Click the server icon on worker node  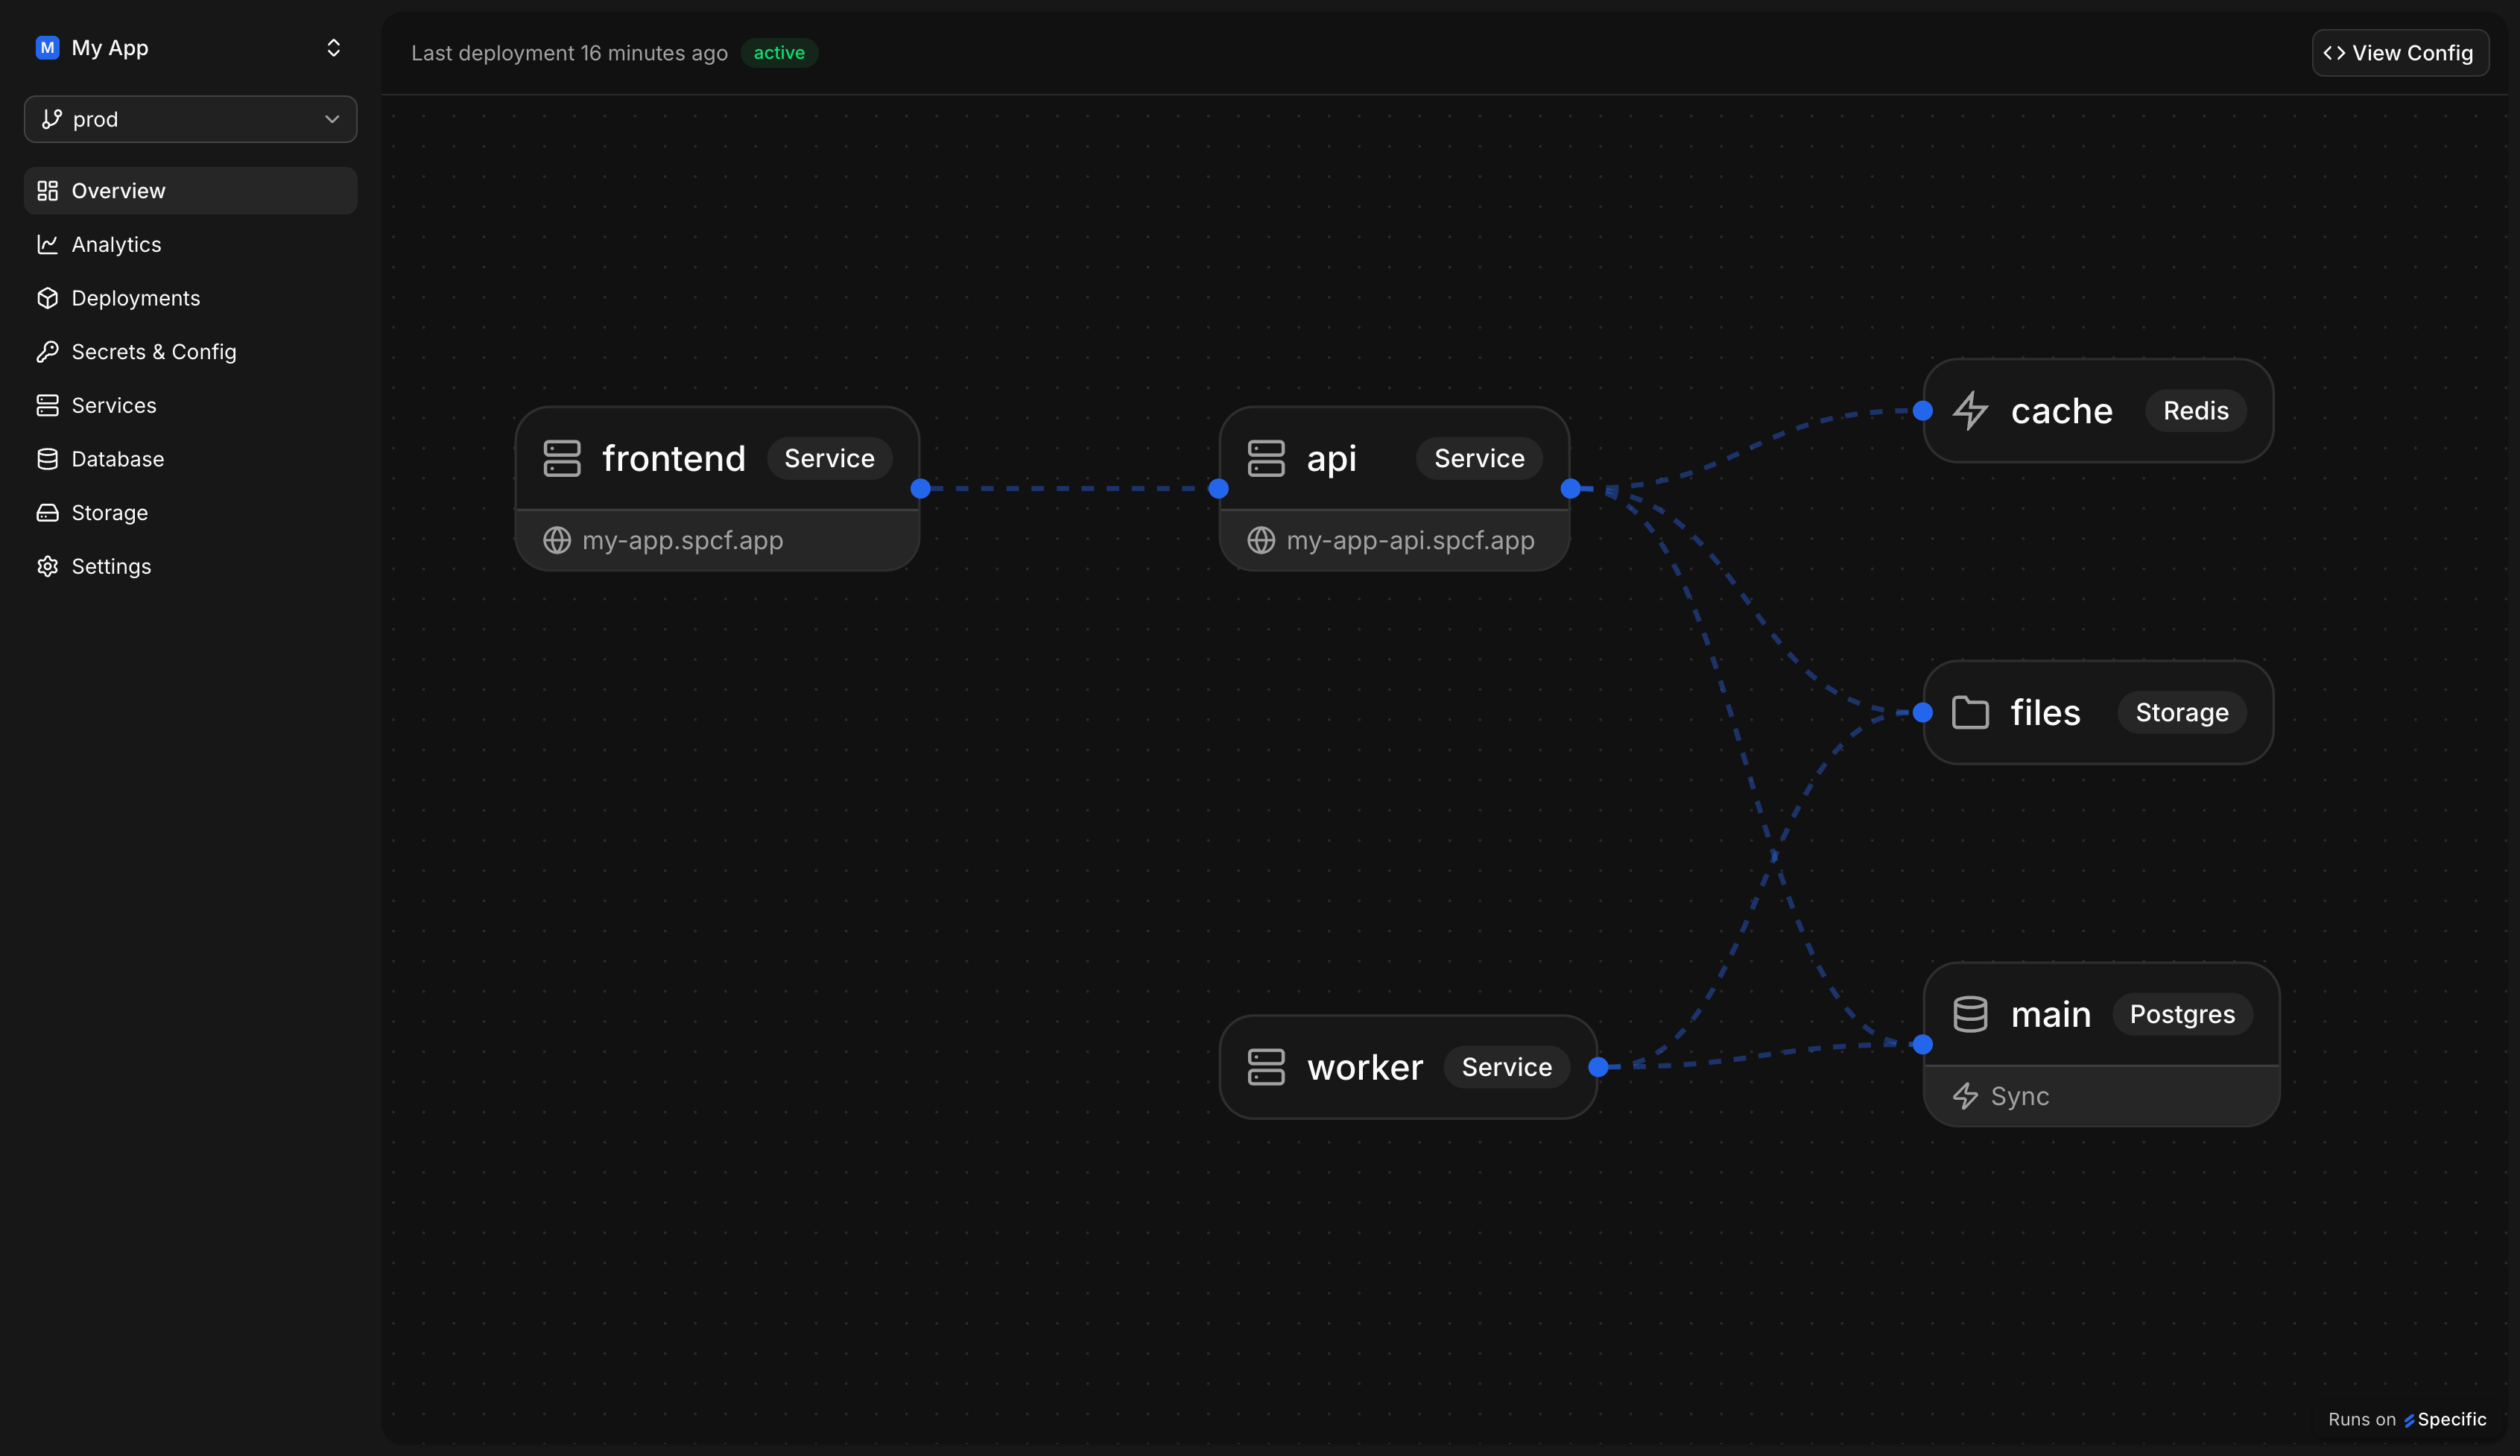[x=1266, y=1067]
